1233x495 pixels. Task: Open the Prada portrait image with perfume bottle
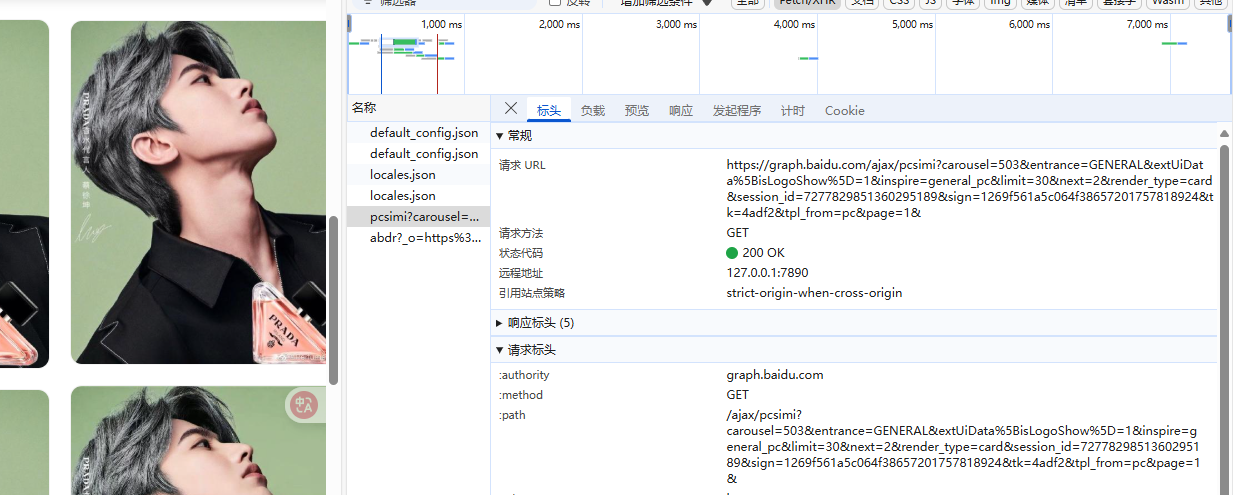click(198, 192)
